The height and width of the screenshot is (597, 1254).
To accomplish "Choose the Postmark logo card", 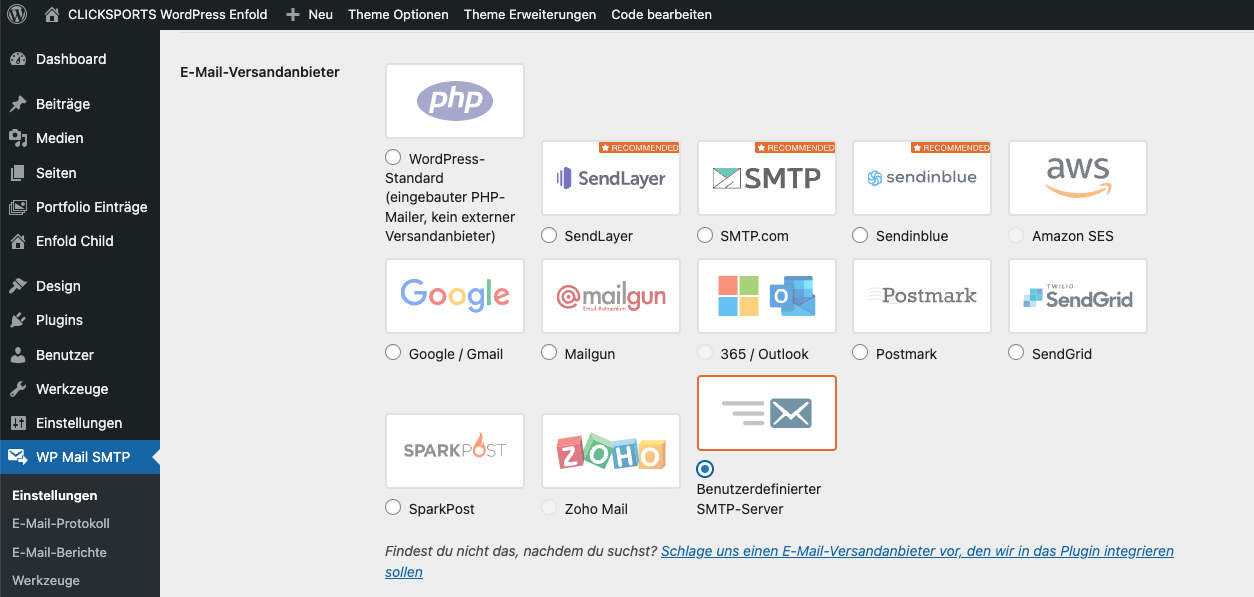I will pos(922,296).
